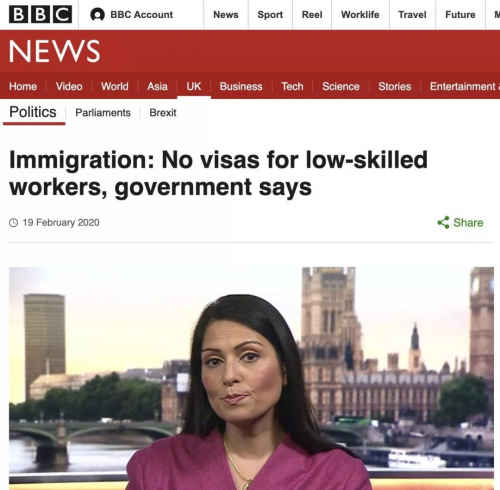Click the white NEWS banner logo

point(55,51)
